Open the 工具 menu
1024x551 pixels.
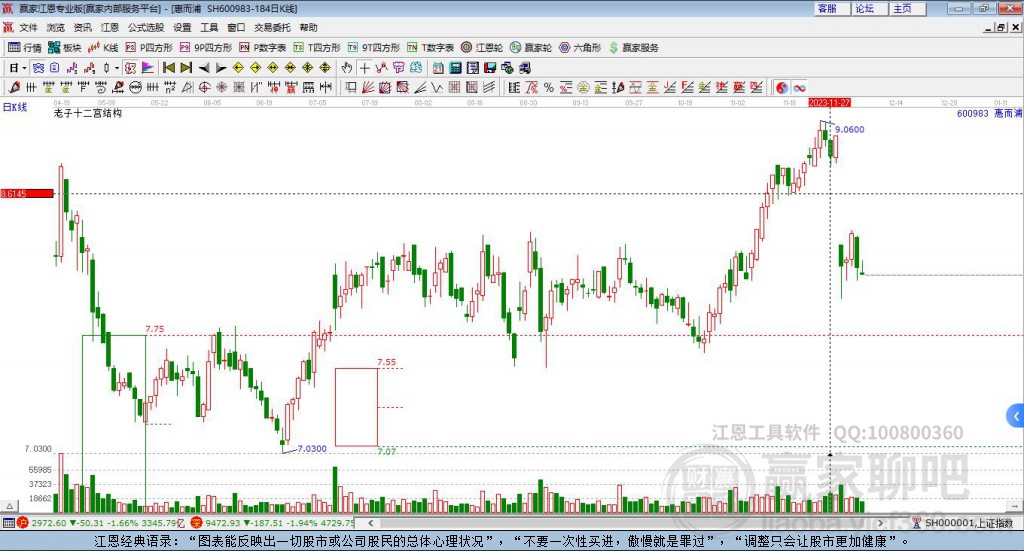tap(209, 27)
